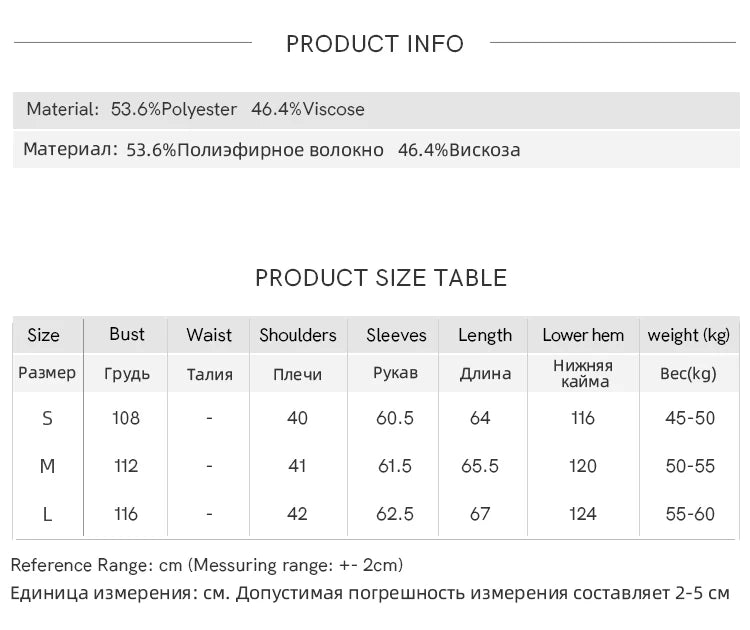Image resolution: width=750 pixels, height=630 pixels.
Task: Click the weight range 55-60
Action: (690, 514)
